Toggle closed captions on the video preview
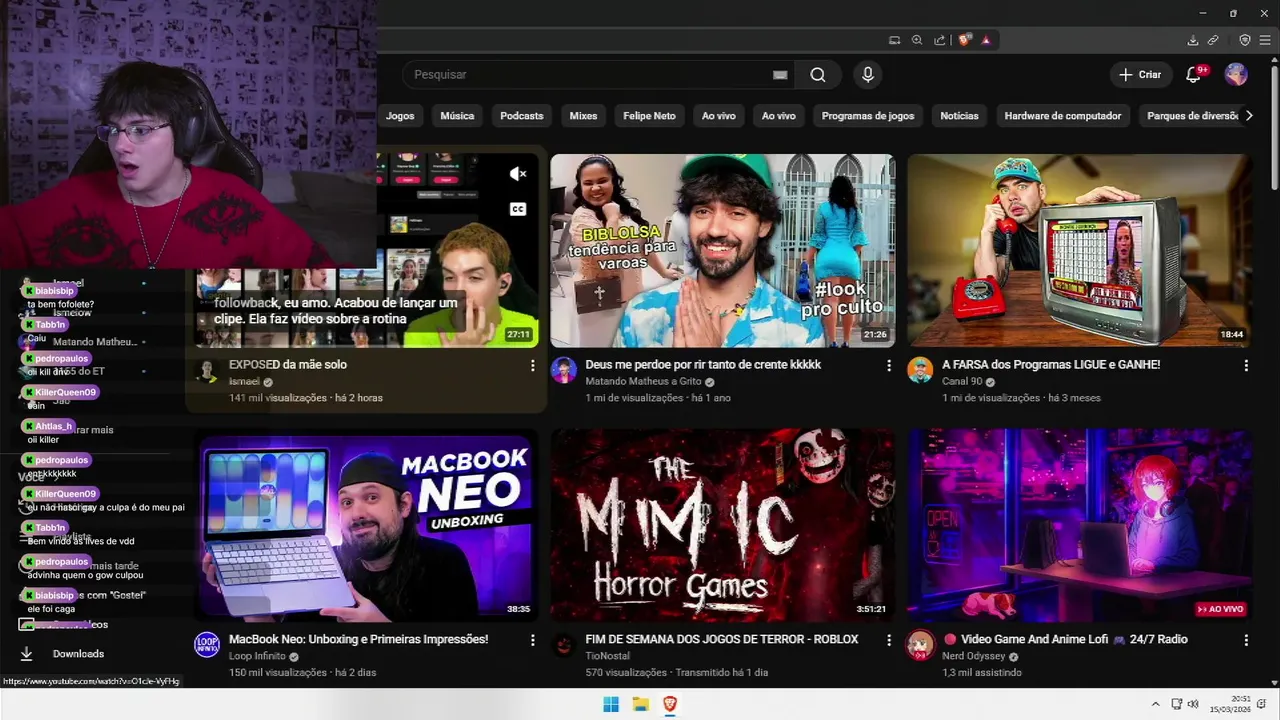Image resolution: width=1280 pixels, height=720 pixels. (517, 209)
